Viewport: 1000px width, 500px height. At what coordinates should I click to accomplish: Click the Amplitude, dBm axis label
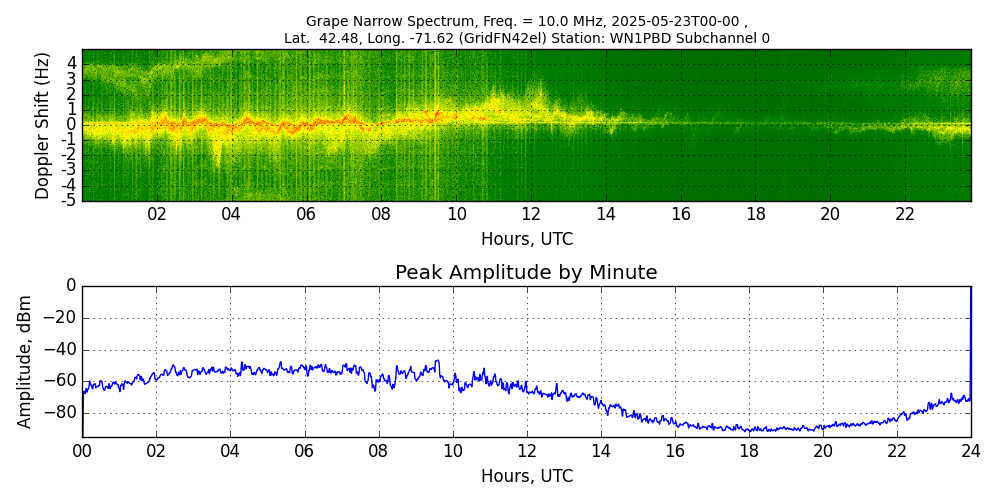[26, 361]
